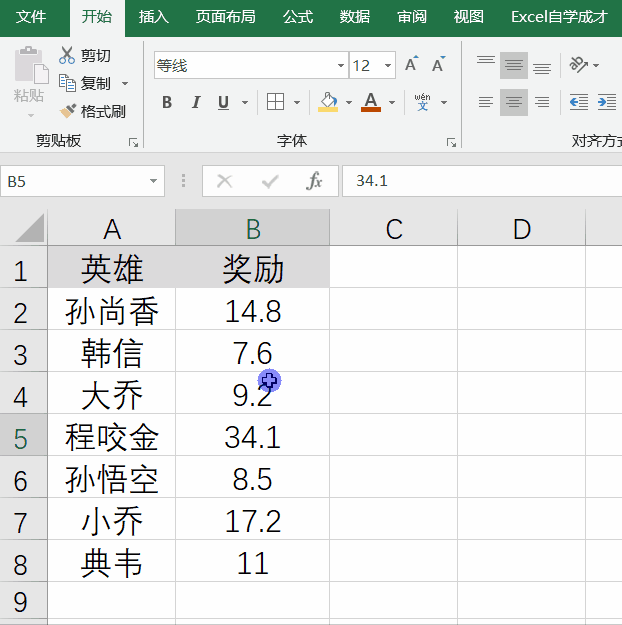Decrease the cell indent

pyautogui.click(x=579, y=102)
